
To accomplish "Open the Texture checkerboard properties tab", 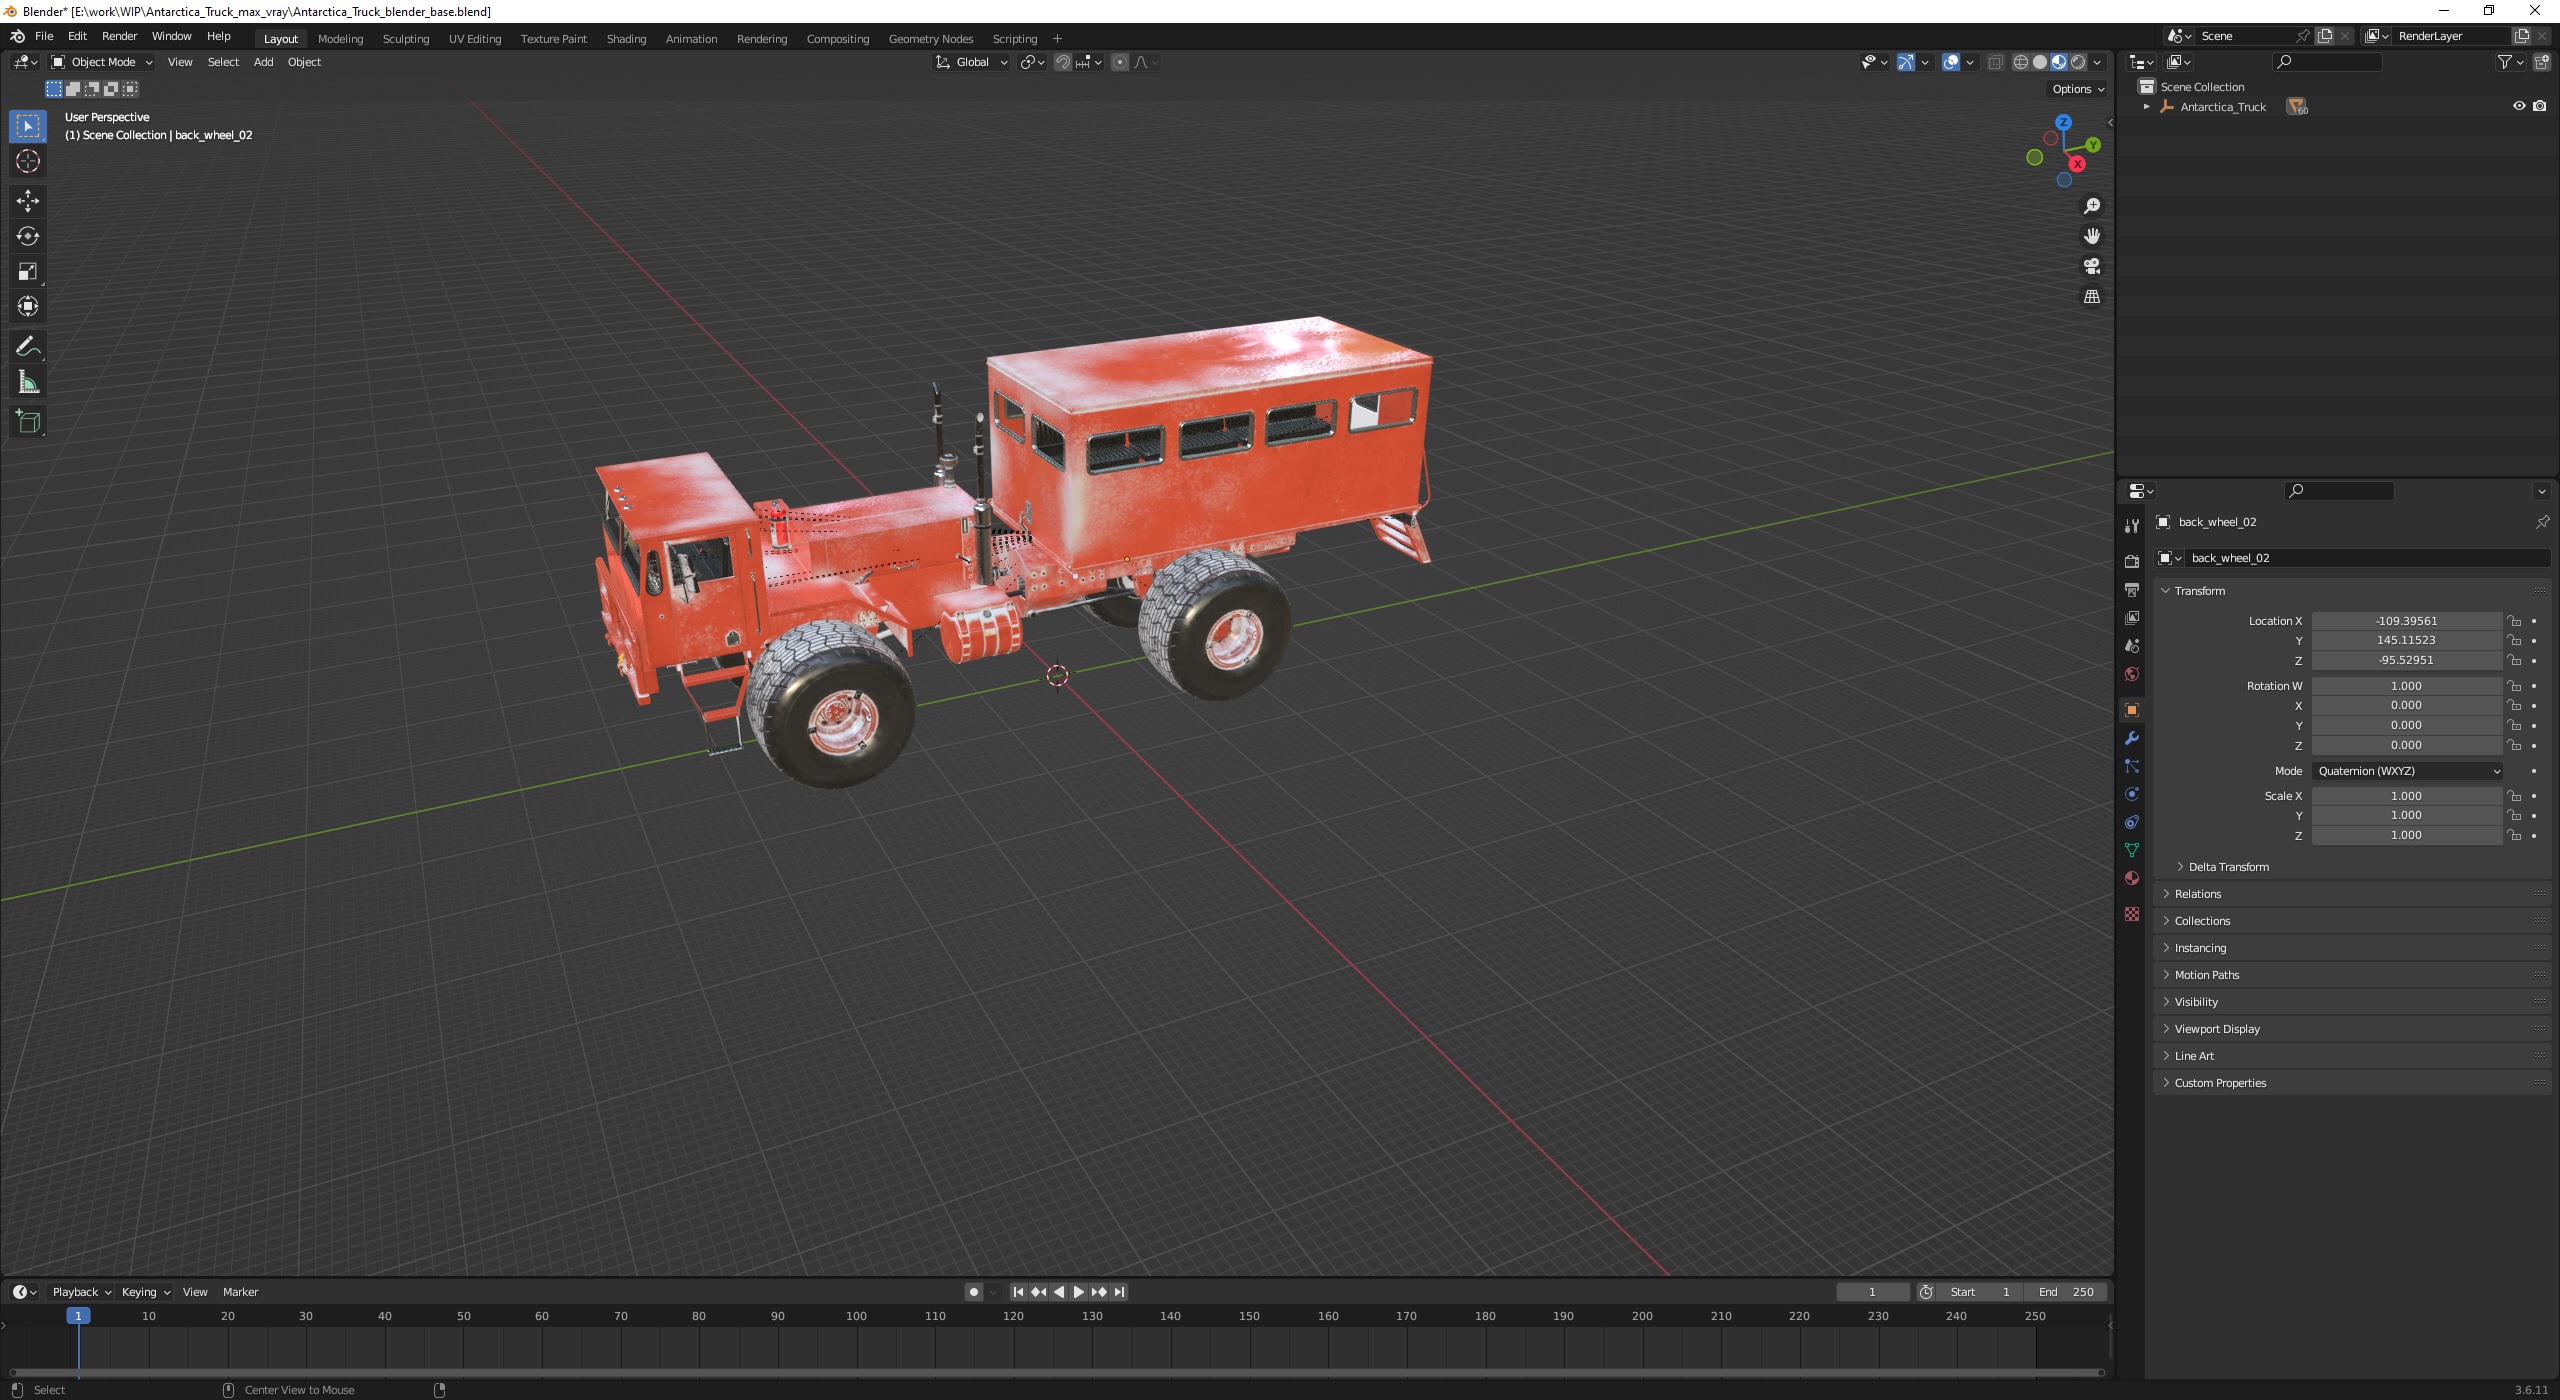I will (x=2132, y=914).
